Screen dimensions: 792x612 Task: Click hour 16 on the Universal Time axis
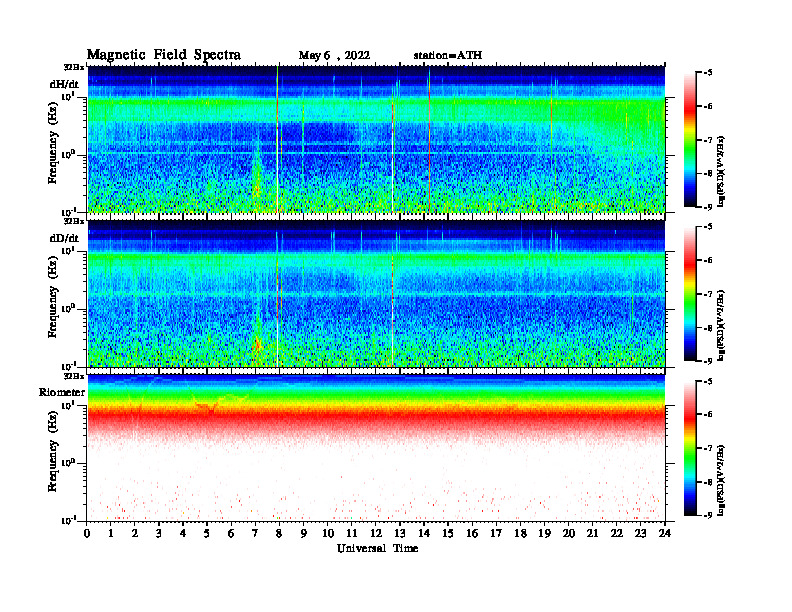pos(472,533)
